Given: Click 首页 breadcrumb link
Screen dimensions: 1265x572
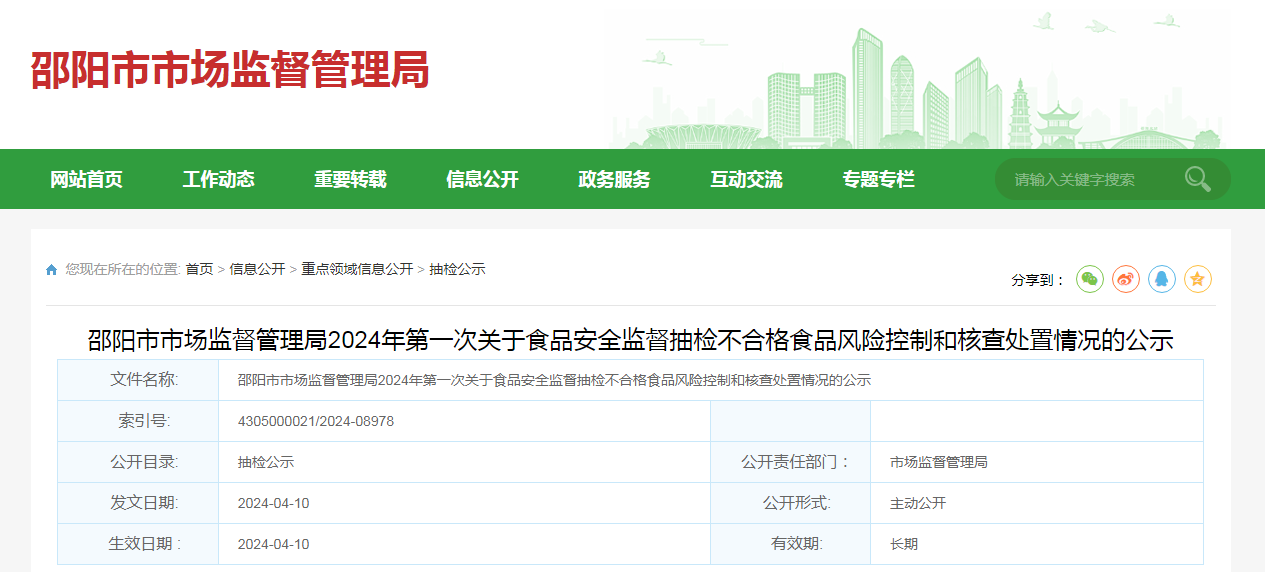Looking at the screenshot, I should tap(199, 269).
